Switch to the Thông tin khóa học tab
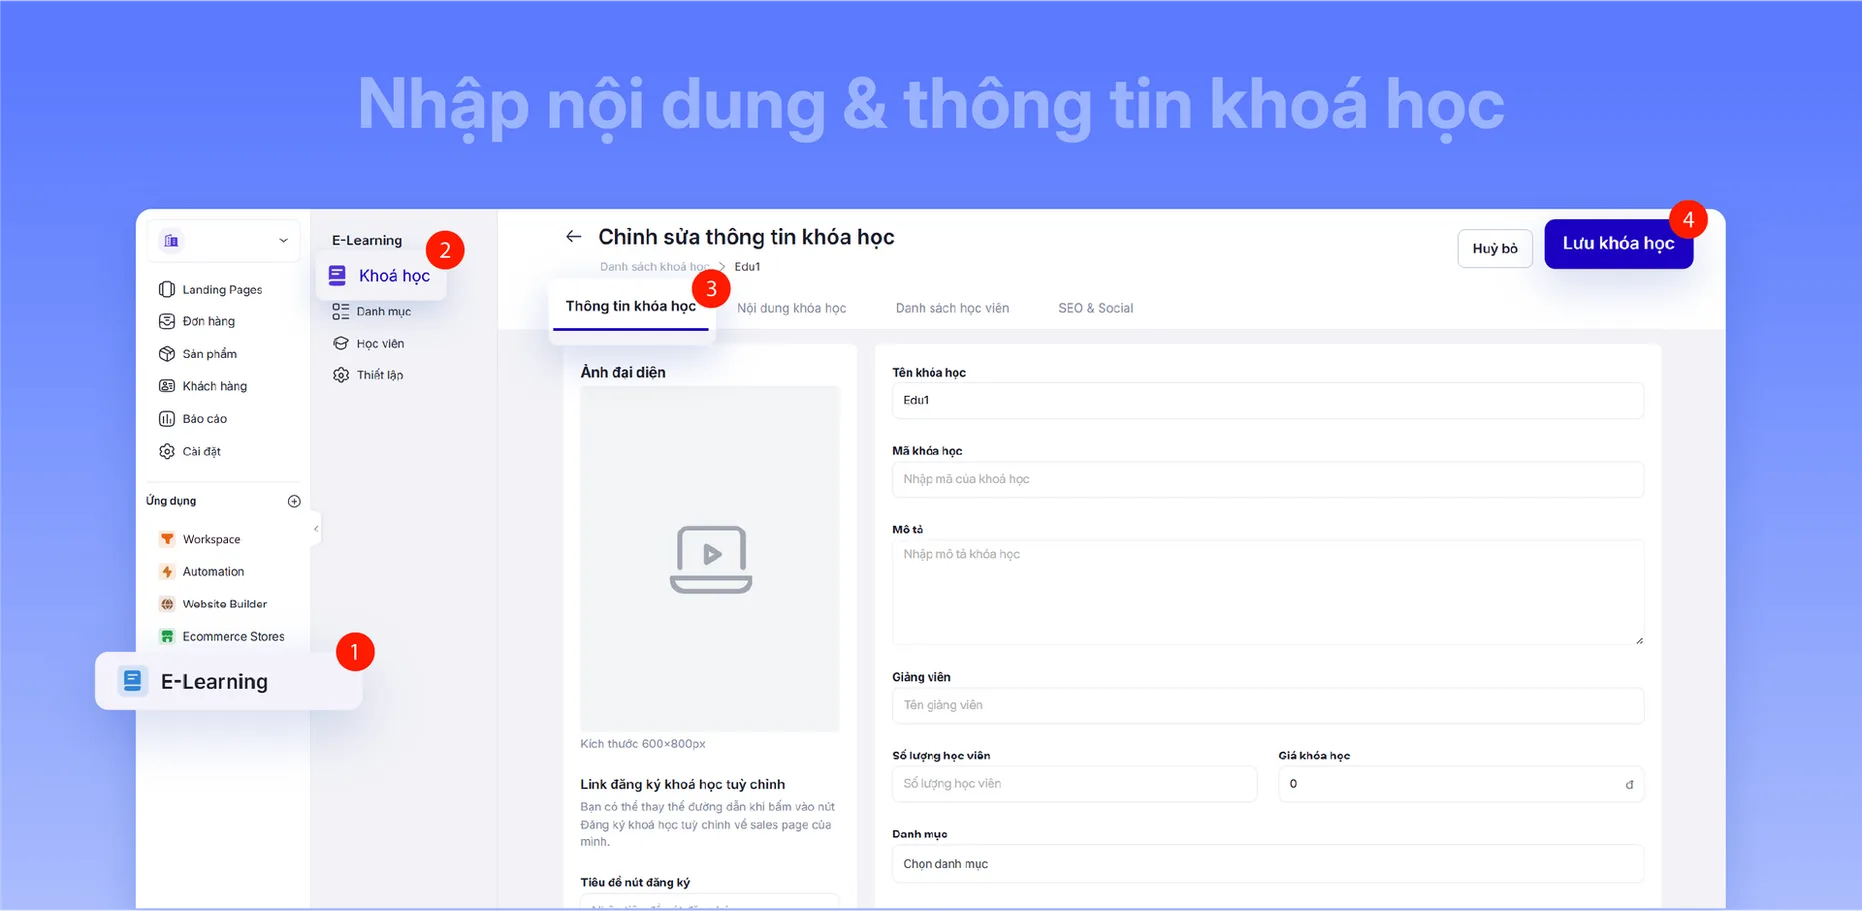Viewport: 1862px width, 911px height. click(x=631, y=306)
